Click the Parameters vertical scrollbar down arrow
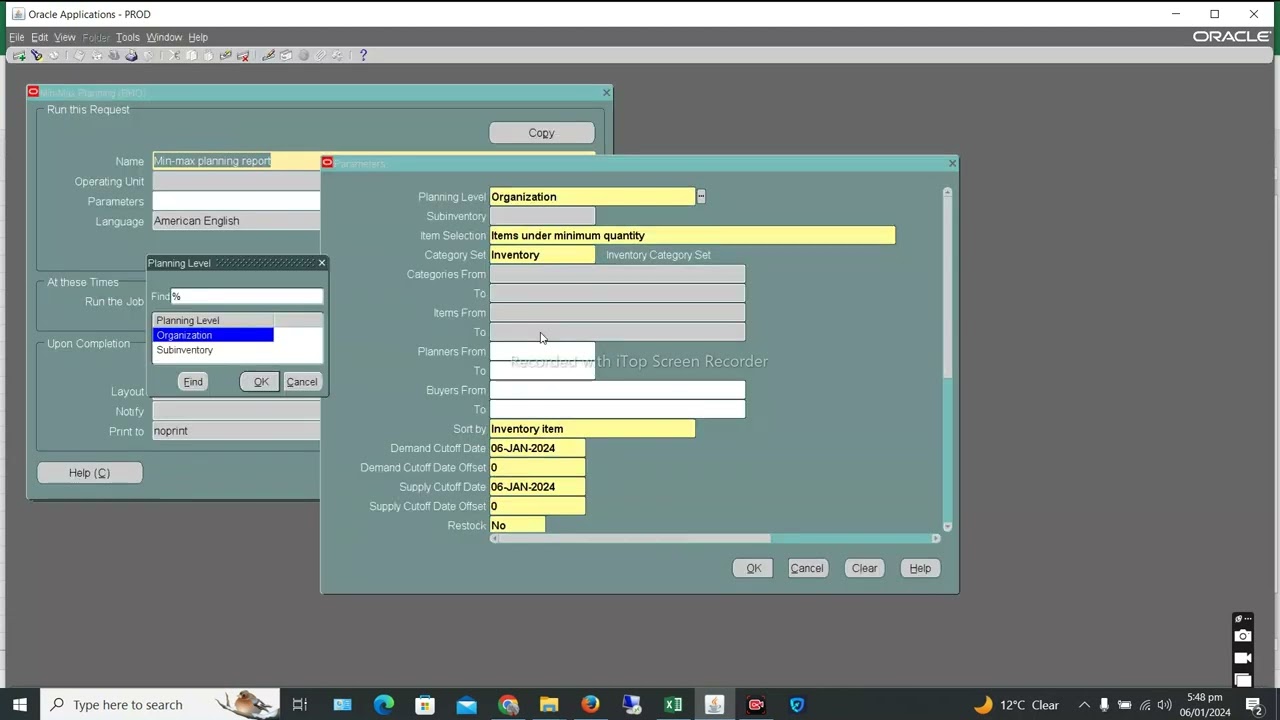 [947, 526]
